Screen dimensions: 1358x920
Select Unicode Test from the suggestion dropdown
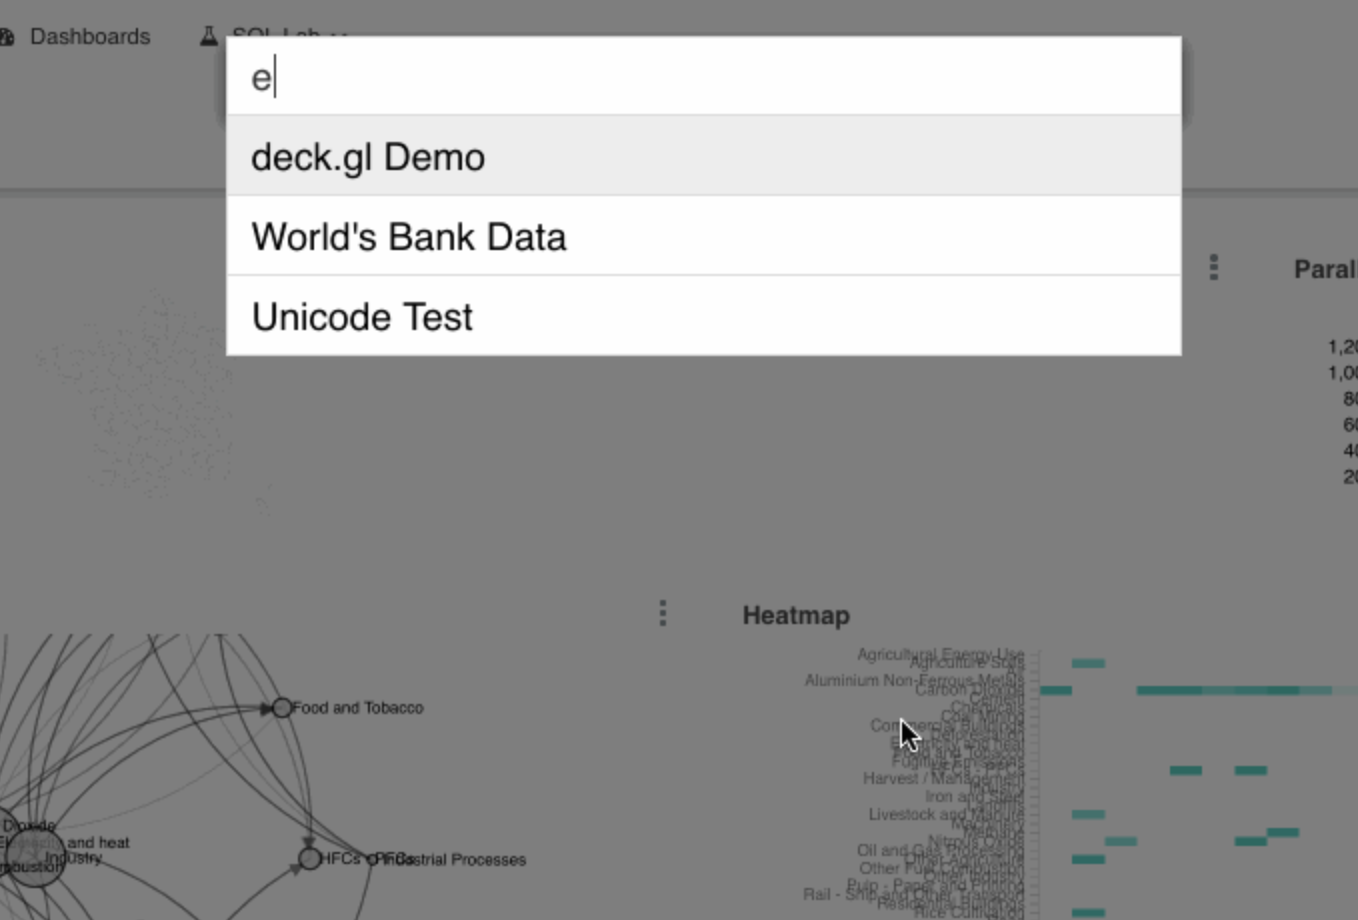coord(363,317)
